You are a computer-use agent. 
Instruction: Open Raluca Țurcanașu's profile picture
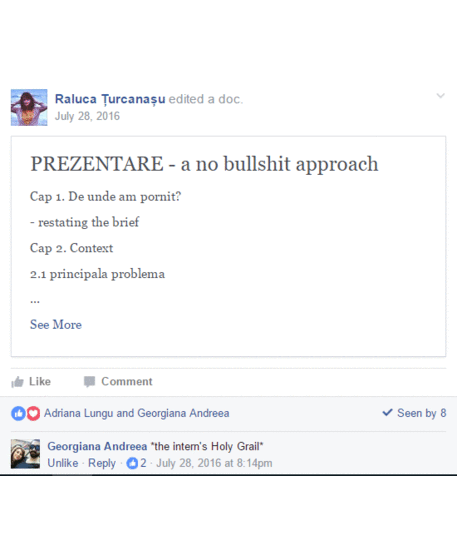point(29,107)
